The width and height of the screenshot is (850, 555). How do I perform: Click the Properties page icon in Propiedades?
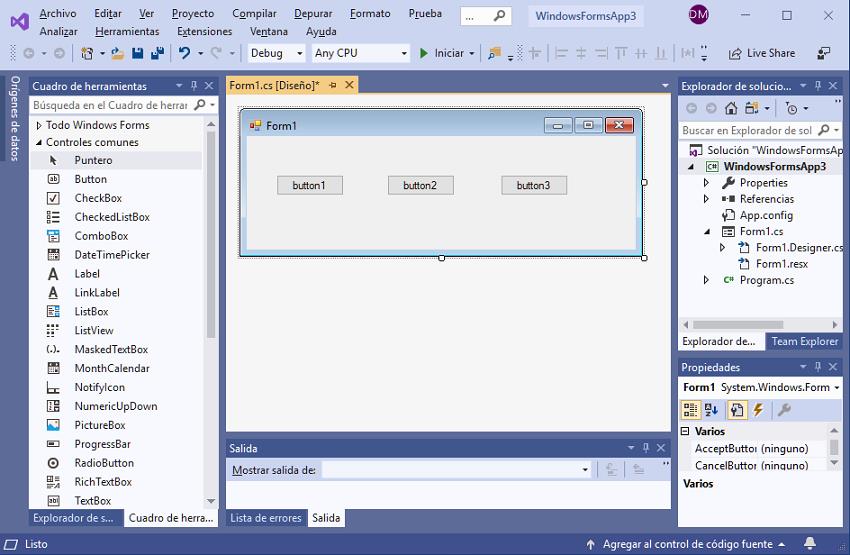pos(737,410)
